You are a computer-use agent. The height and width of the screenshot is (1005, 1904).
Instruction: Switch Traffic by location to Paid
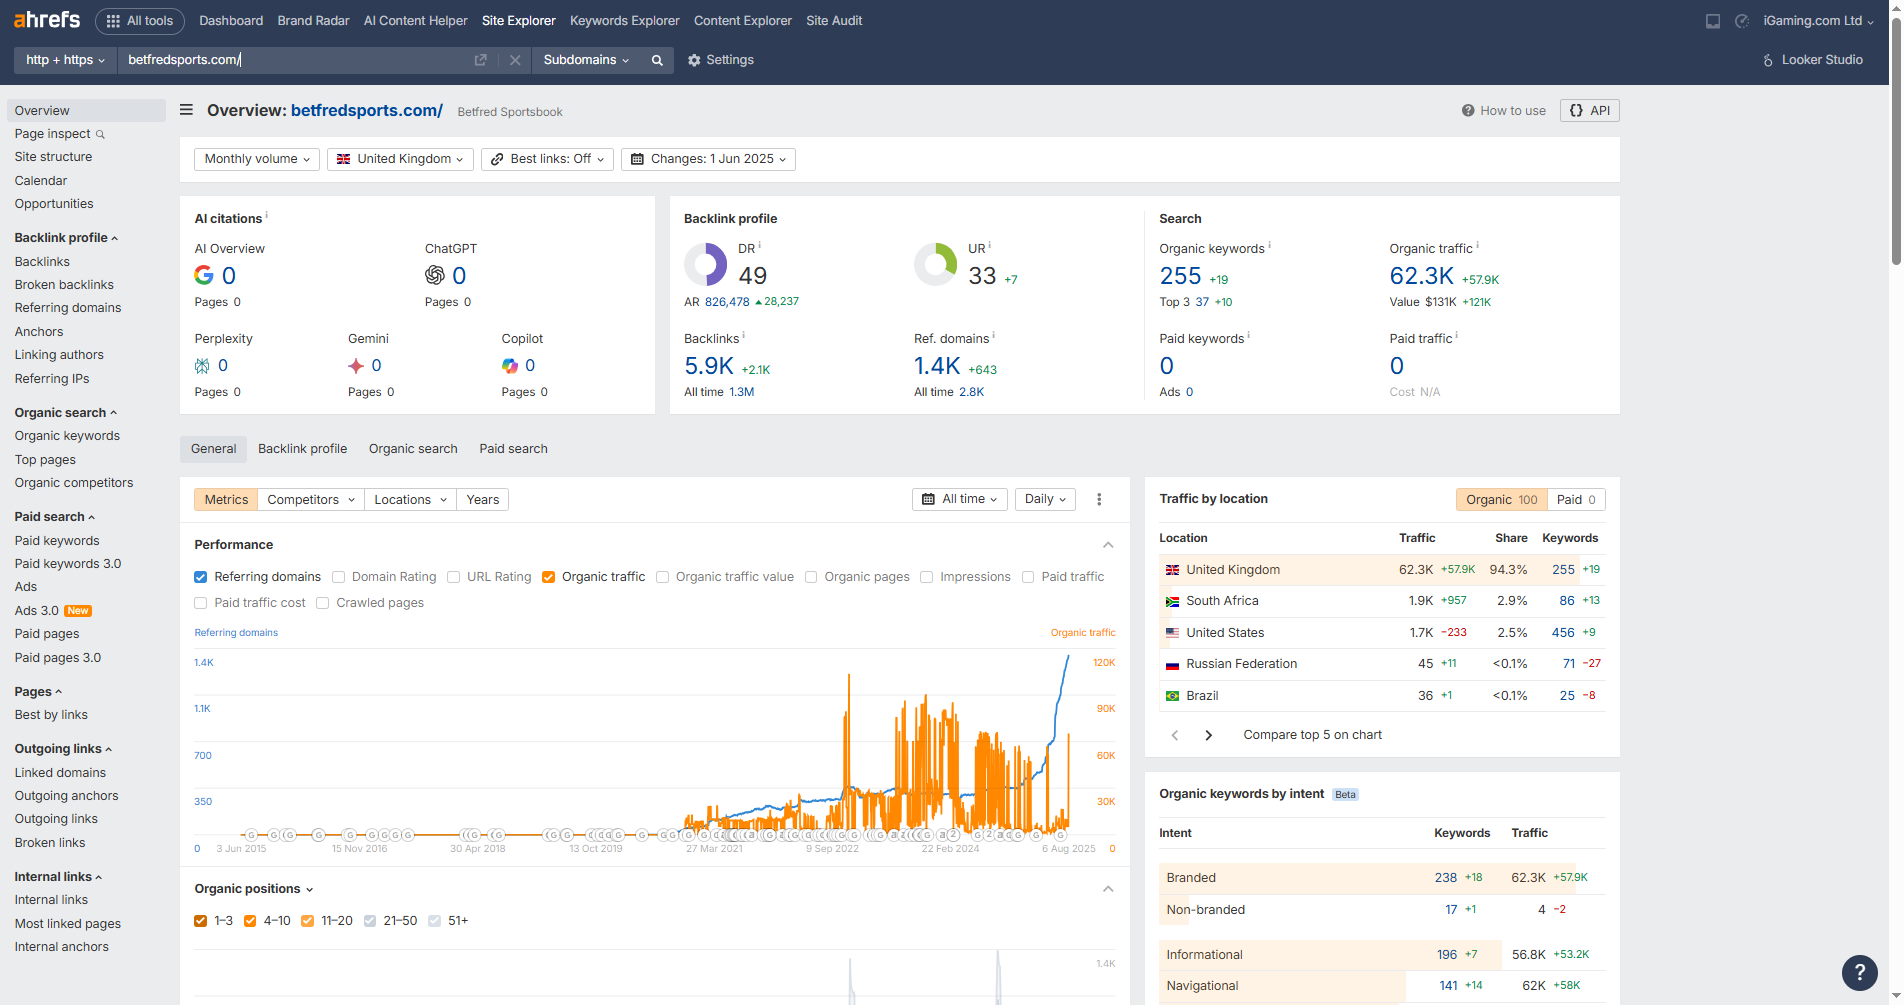point(1576,500)
